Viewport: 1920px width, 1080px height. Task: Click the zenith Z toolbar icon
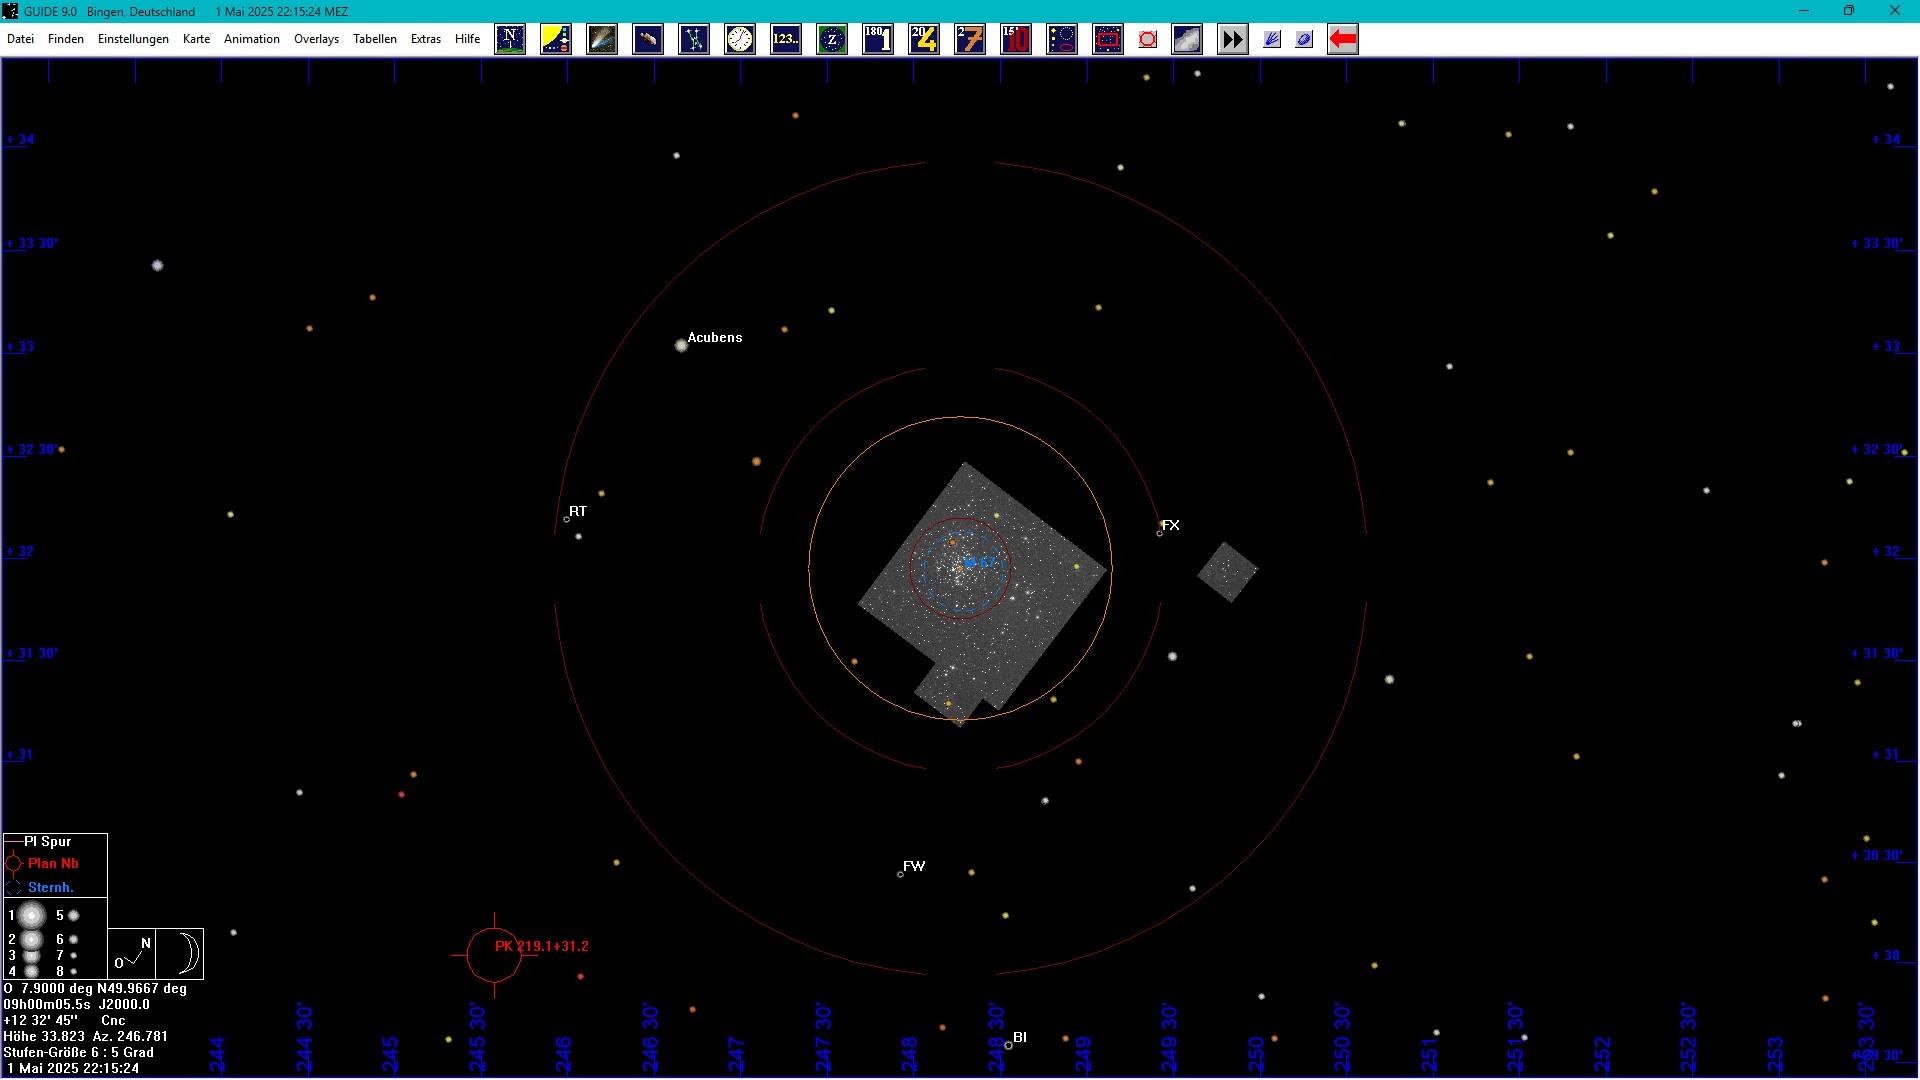click(x=832, y=40)
